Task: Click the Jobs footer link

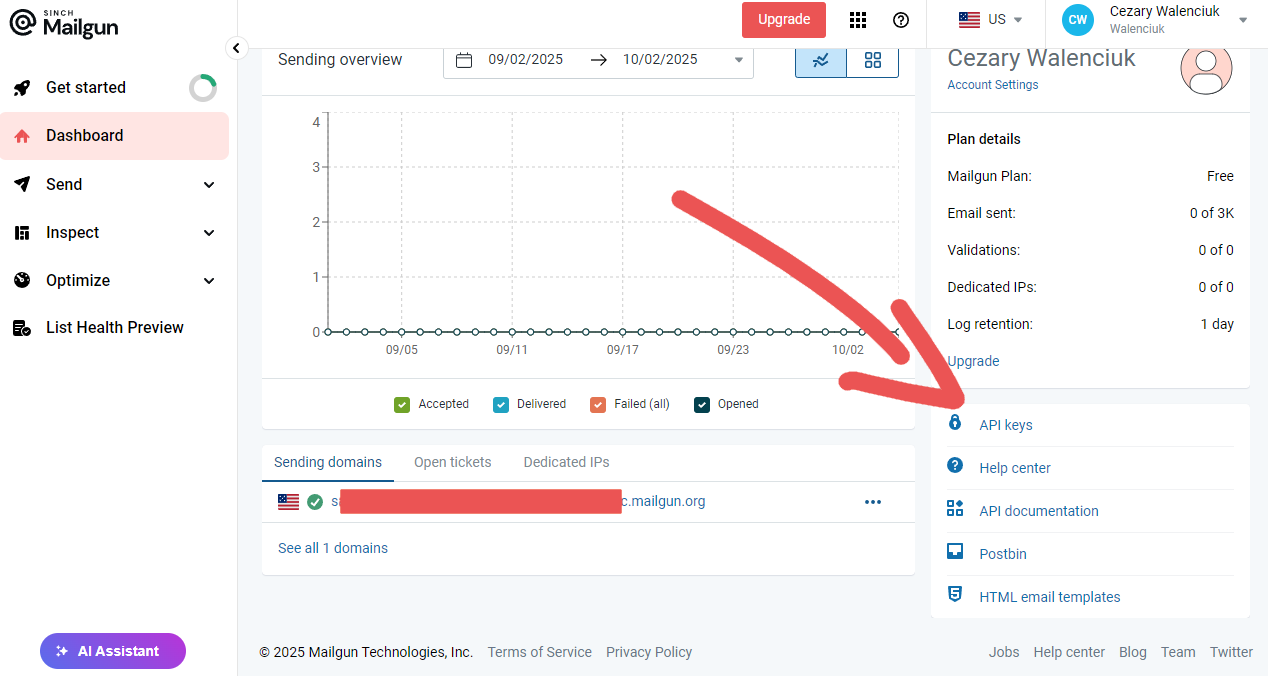Action: point(1004,652)
